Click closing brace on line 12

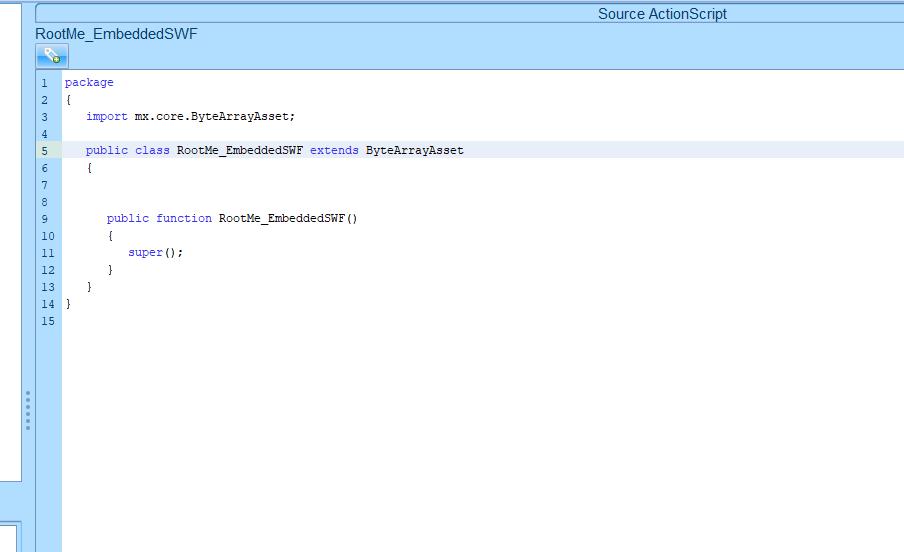tap(110, 269)
